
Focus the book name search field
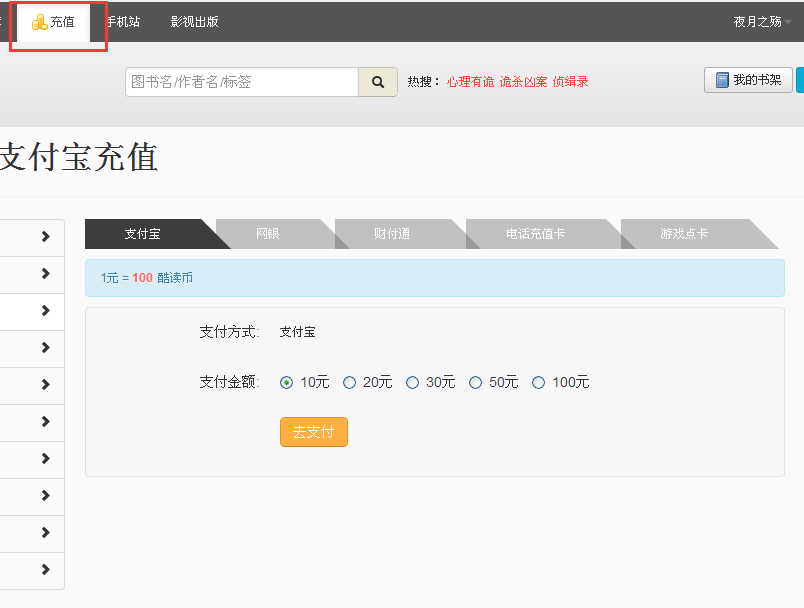coord(242,82)
